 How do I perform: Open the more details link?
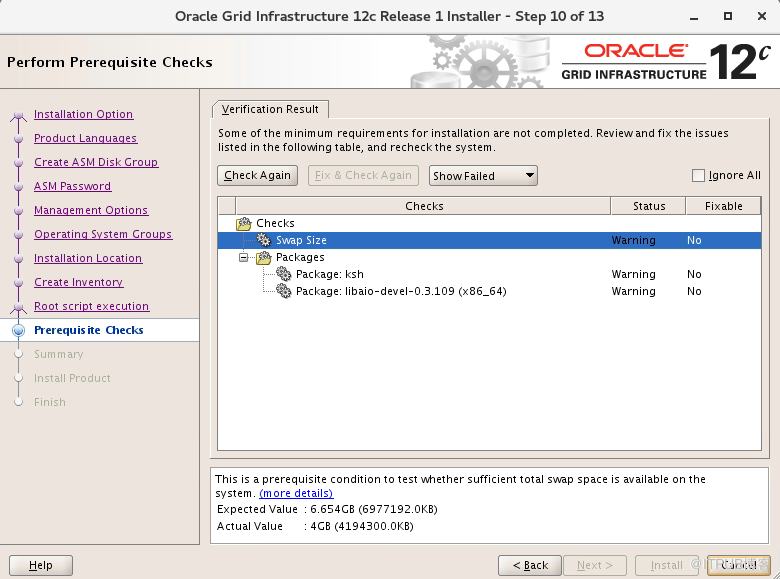point(296,493)
